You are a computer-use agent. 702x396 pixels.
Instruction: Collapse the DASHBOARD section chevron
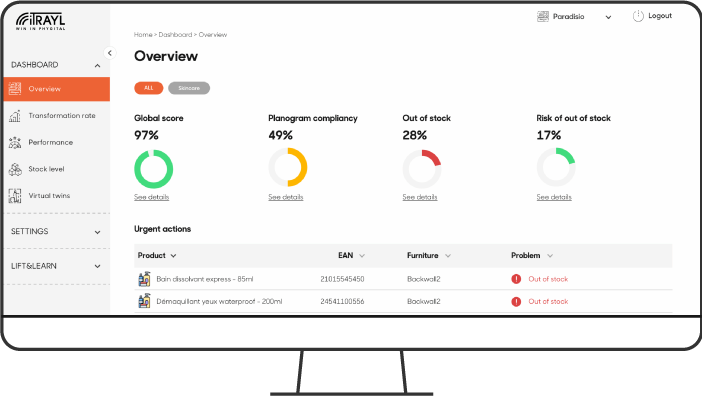pyautogui.click(x=98, y=66)
